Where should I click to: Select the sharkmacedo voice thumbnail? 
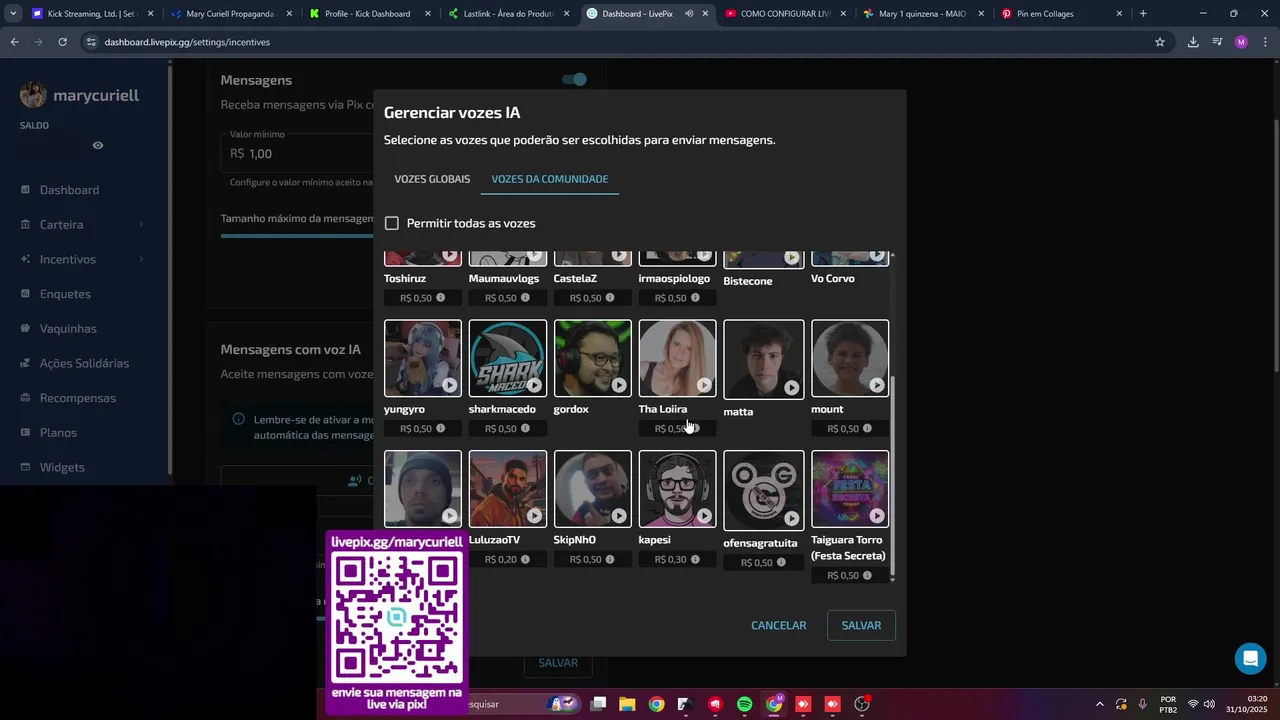(507, 358)
